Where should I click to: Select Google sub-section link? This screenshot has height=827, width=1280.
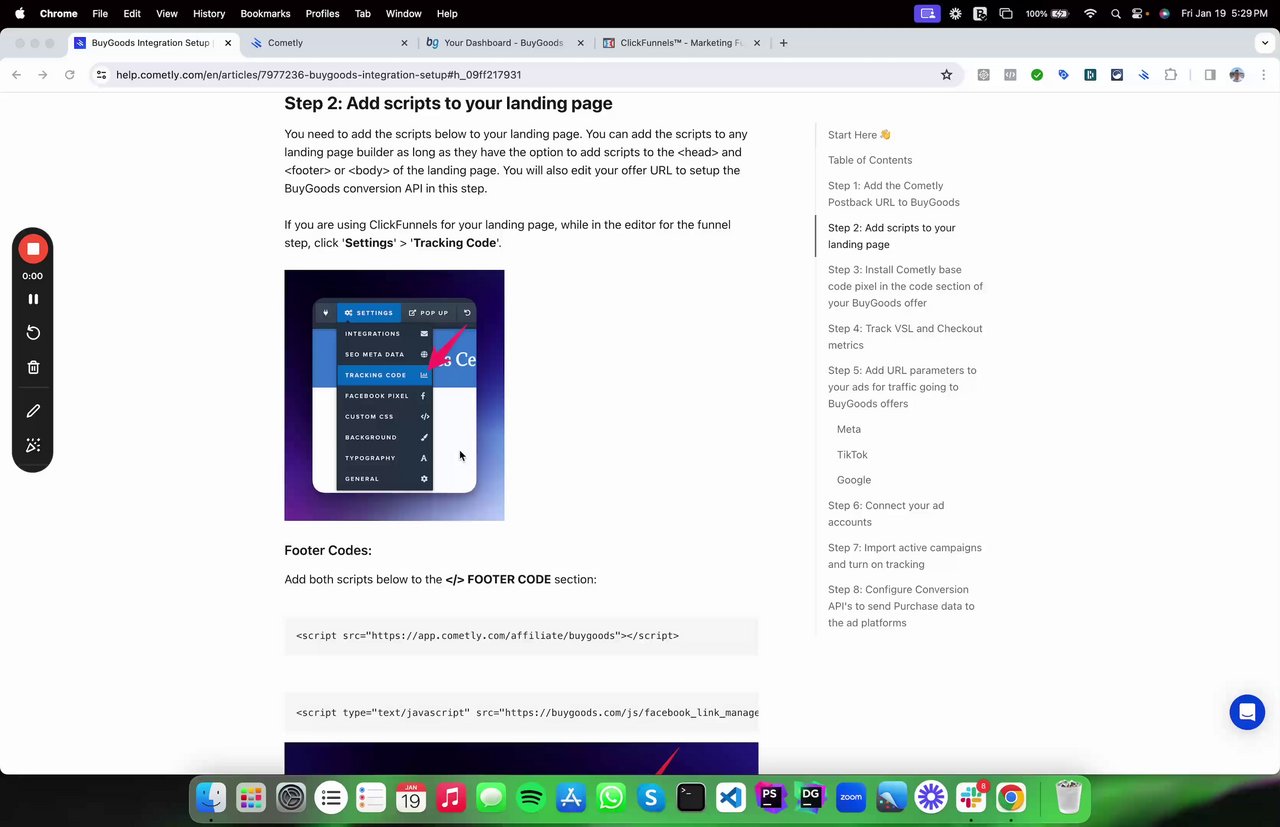(854, 480)
